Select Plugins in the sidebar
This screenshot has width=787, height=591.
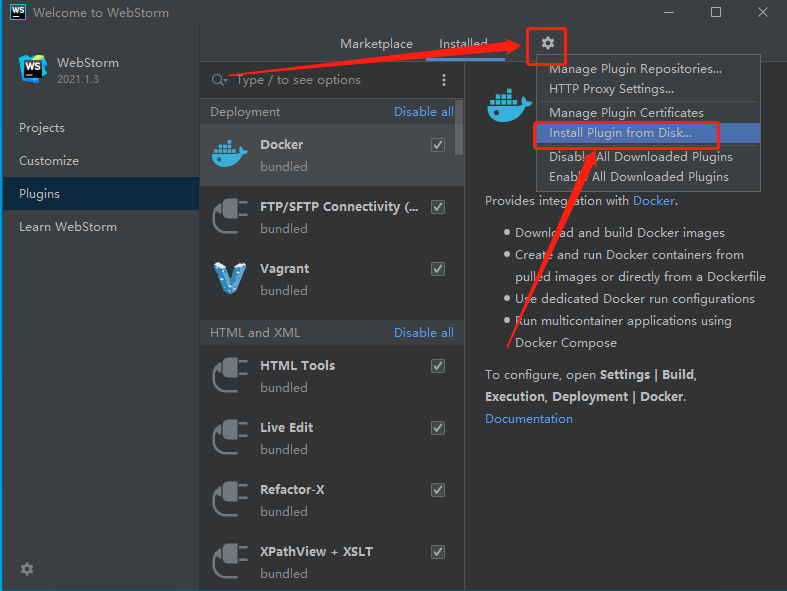tap(101, 194)
